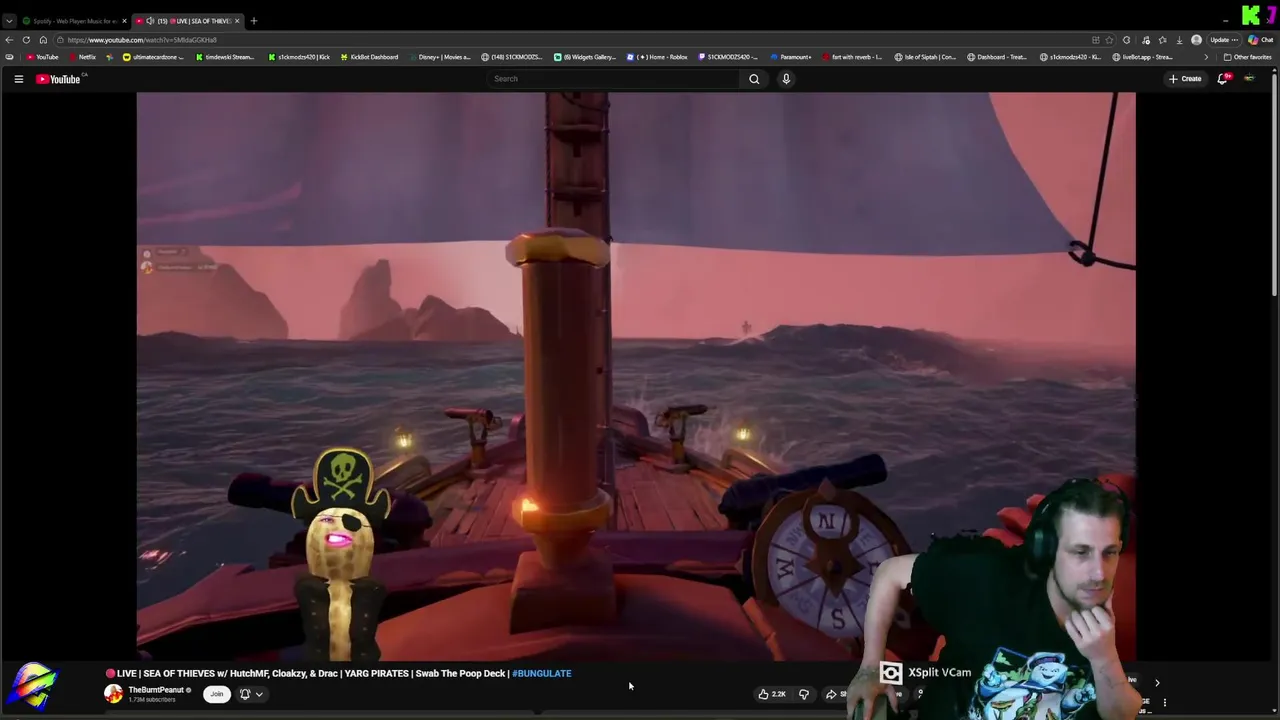Click the Join channel button
The width and height of the screenshot is (1280, 720).
[216, 694]
